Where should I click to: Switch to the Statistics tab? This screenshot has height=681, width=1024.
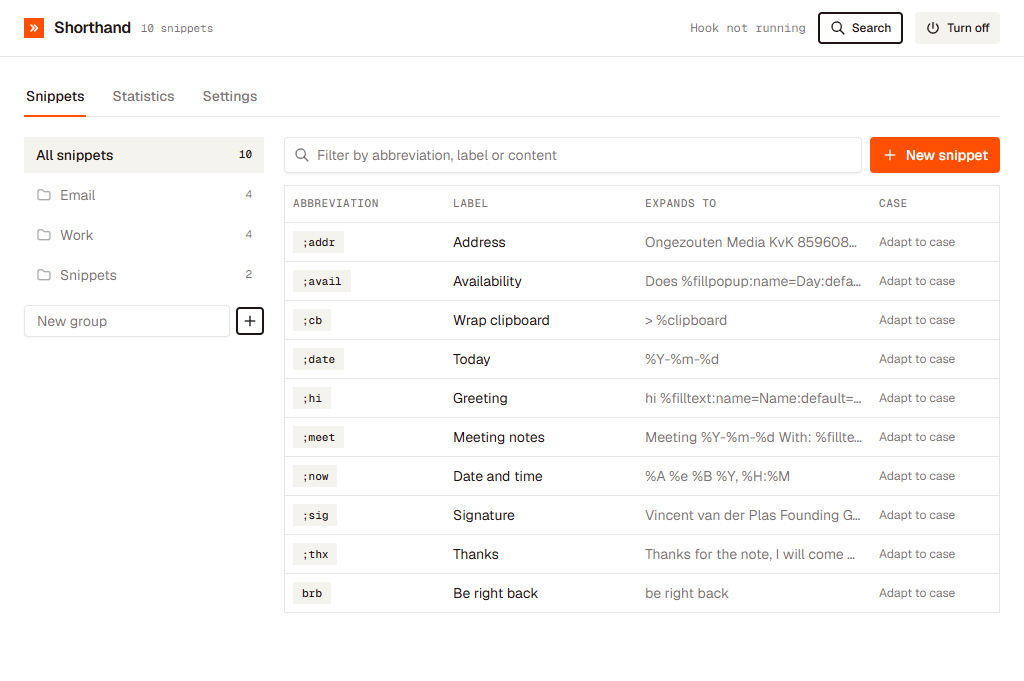coord(144,97)
